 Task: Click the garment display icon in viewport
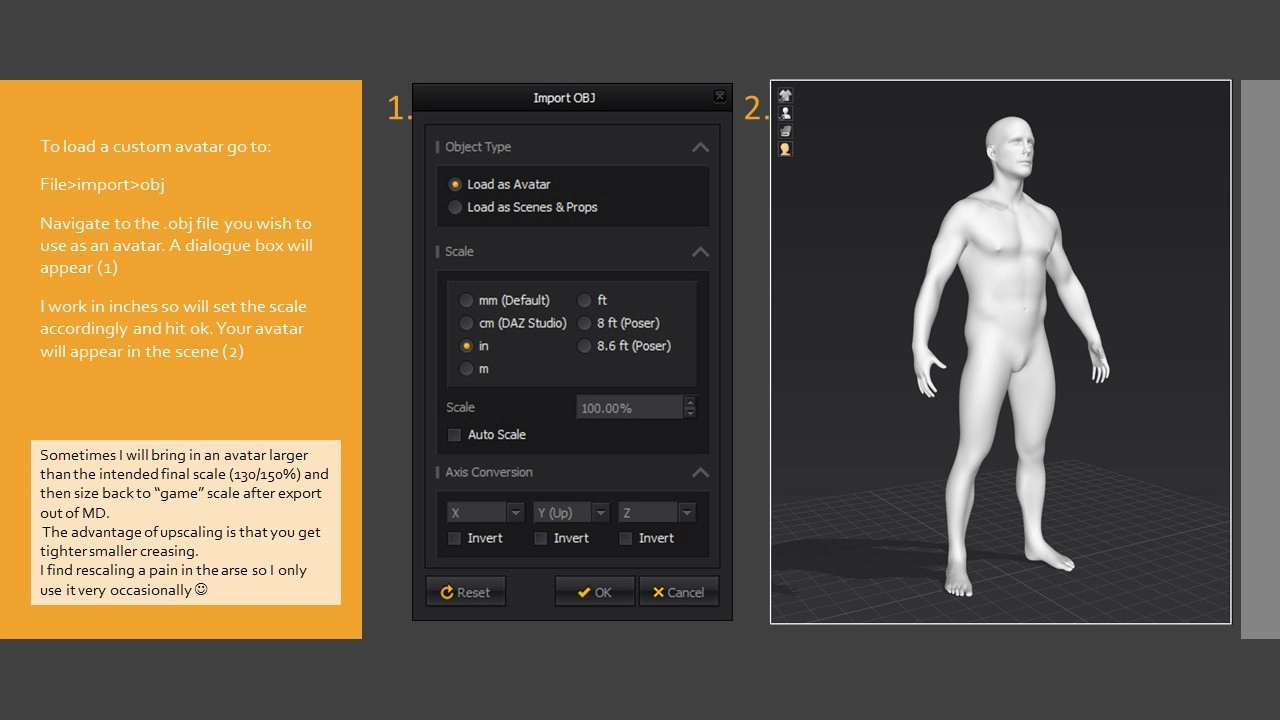pyautogui.click(x=785, y=96)
